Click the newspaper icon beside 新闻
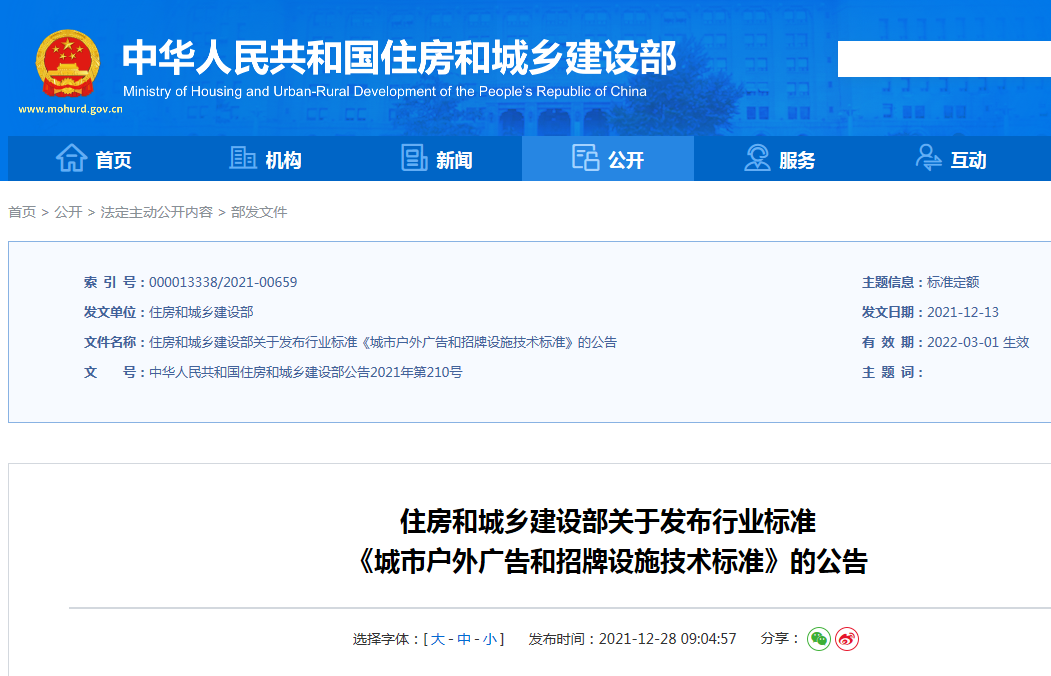 414,158
